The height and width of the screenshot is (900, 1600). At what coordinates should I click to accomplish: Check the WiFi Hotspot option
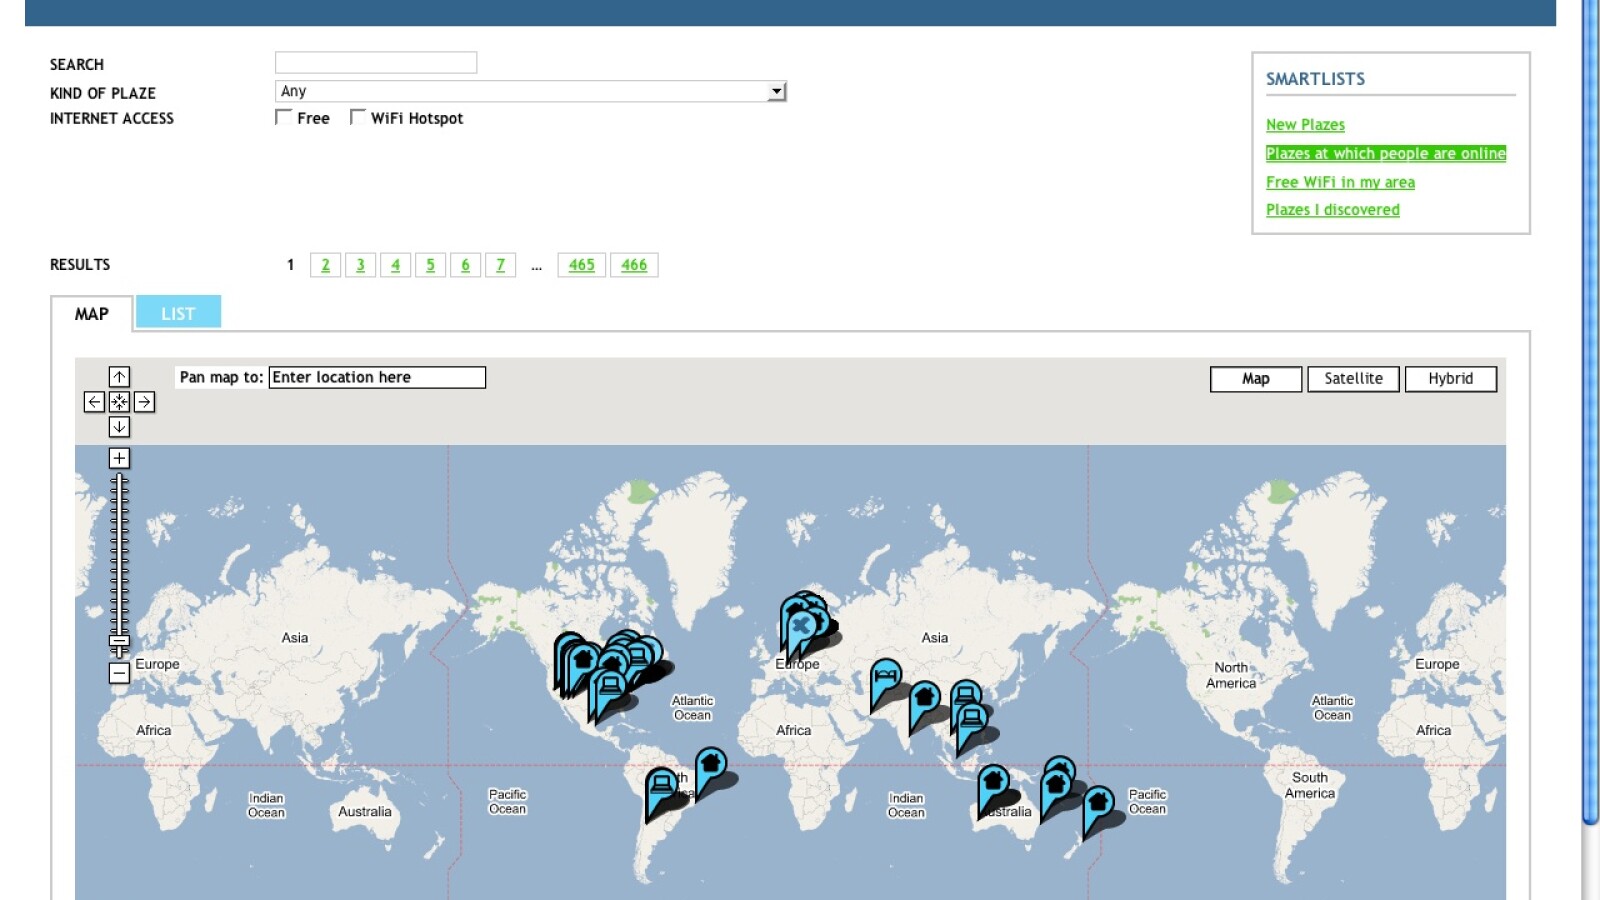[x=358, y=118]
